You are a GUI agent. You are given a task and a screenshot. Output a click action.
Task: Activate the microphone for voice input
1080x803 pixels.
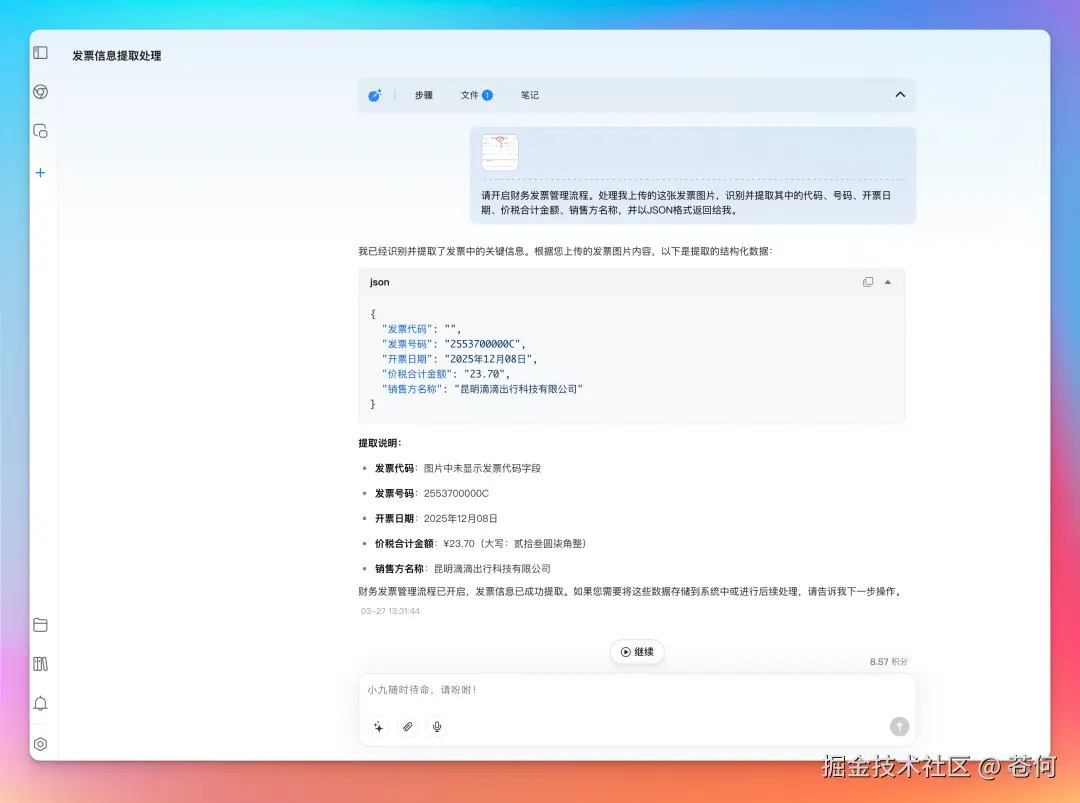(x=436, y=727)
